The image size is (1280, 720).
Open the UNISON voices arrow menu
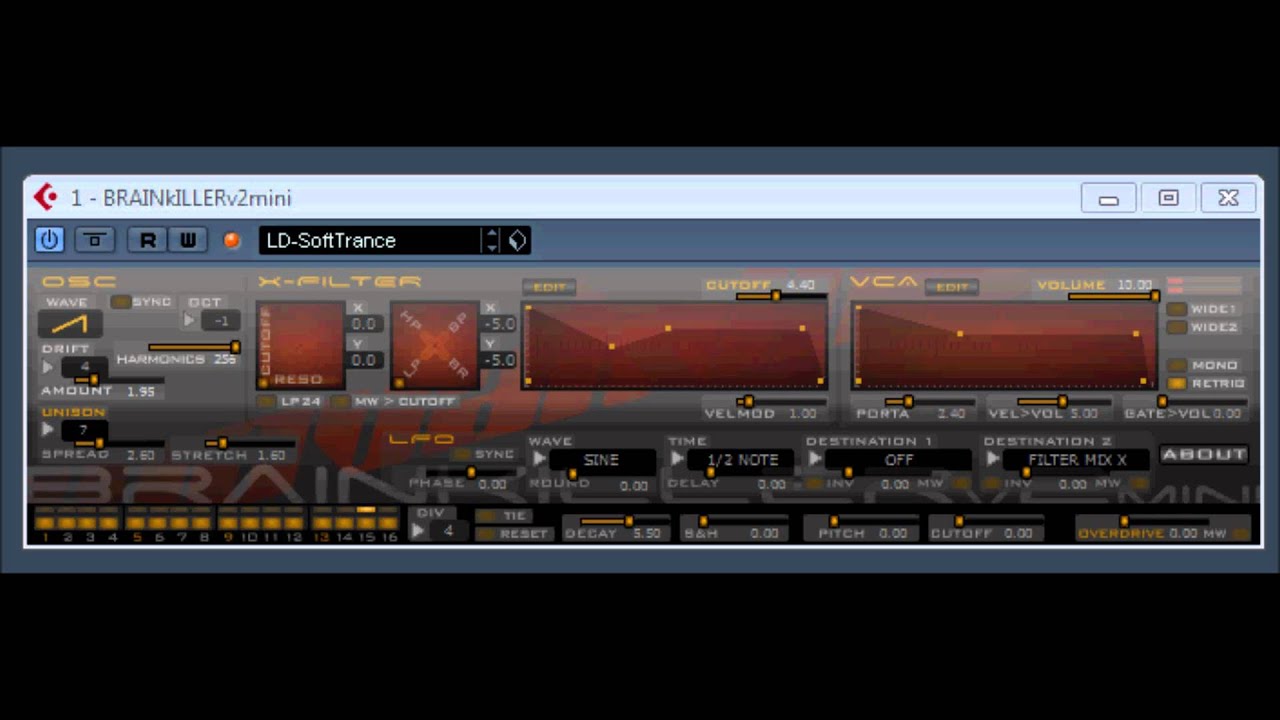48,430
